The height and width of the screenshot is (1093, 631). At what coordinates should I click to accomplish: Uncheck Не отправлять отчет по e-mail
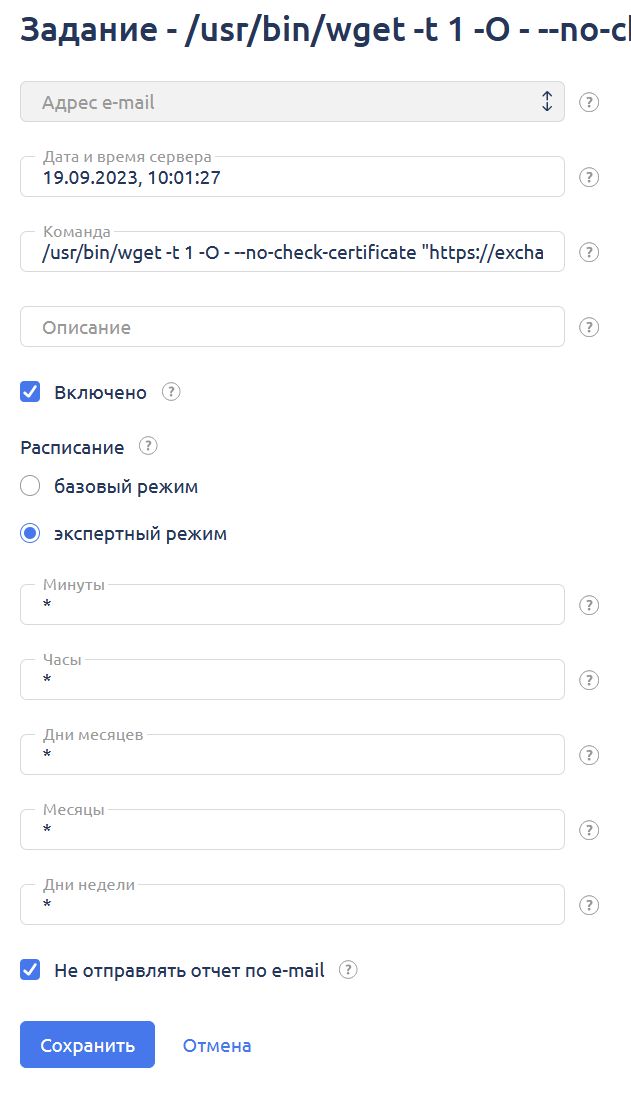pos(31,969)
